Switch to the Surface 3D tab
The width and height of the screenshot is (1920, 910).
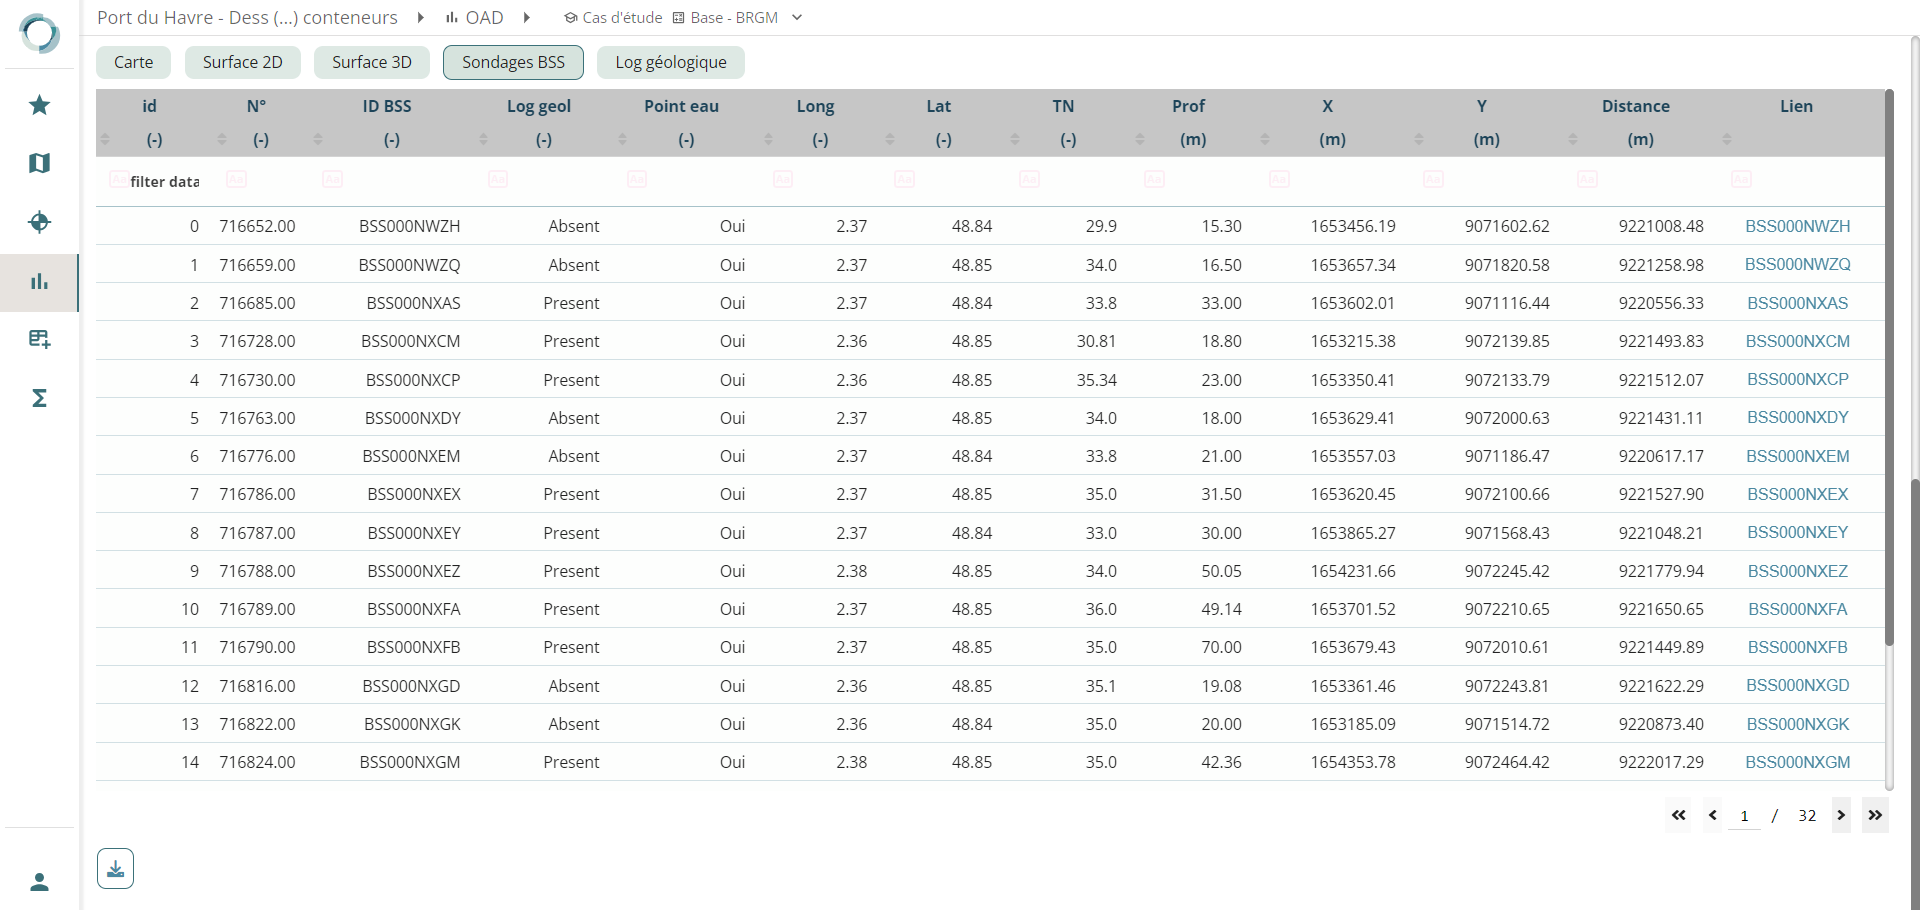[371, 62]
